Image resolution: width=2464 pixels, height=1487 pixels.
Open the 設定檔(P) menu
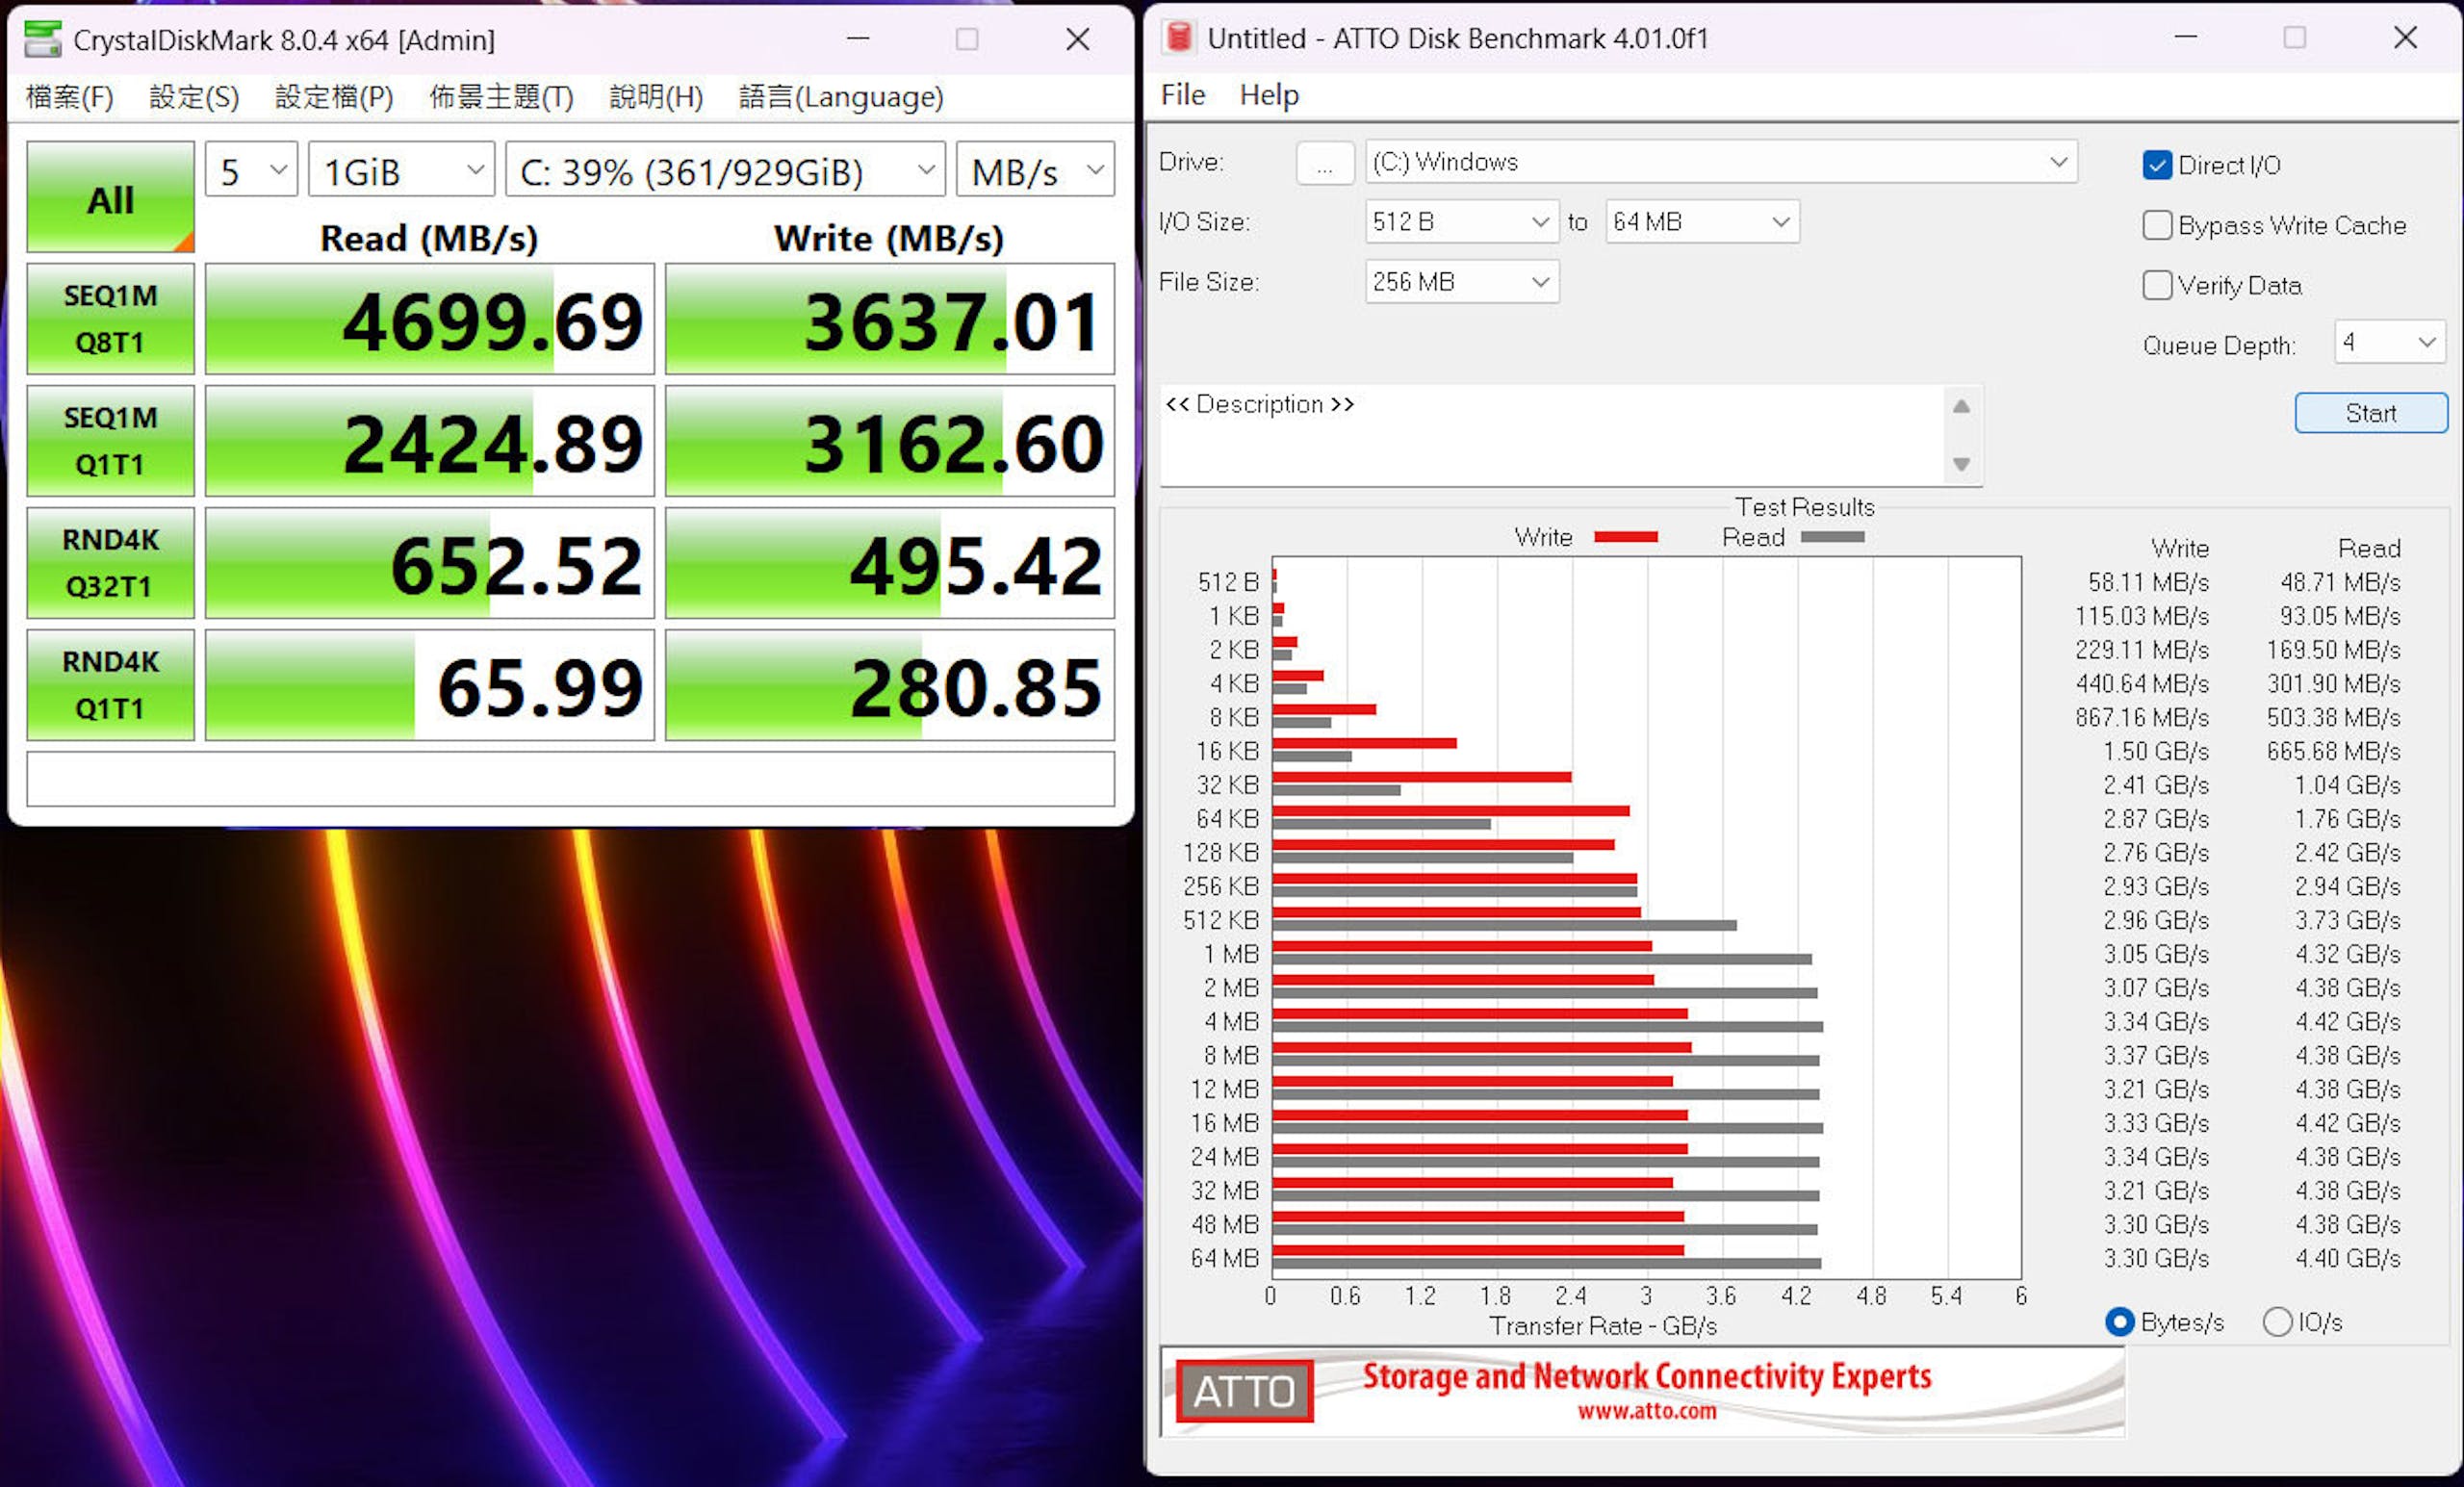334,97
